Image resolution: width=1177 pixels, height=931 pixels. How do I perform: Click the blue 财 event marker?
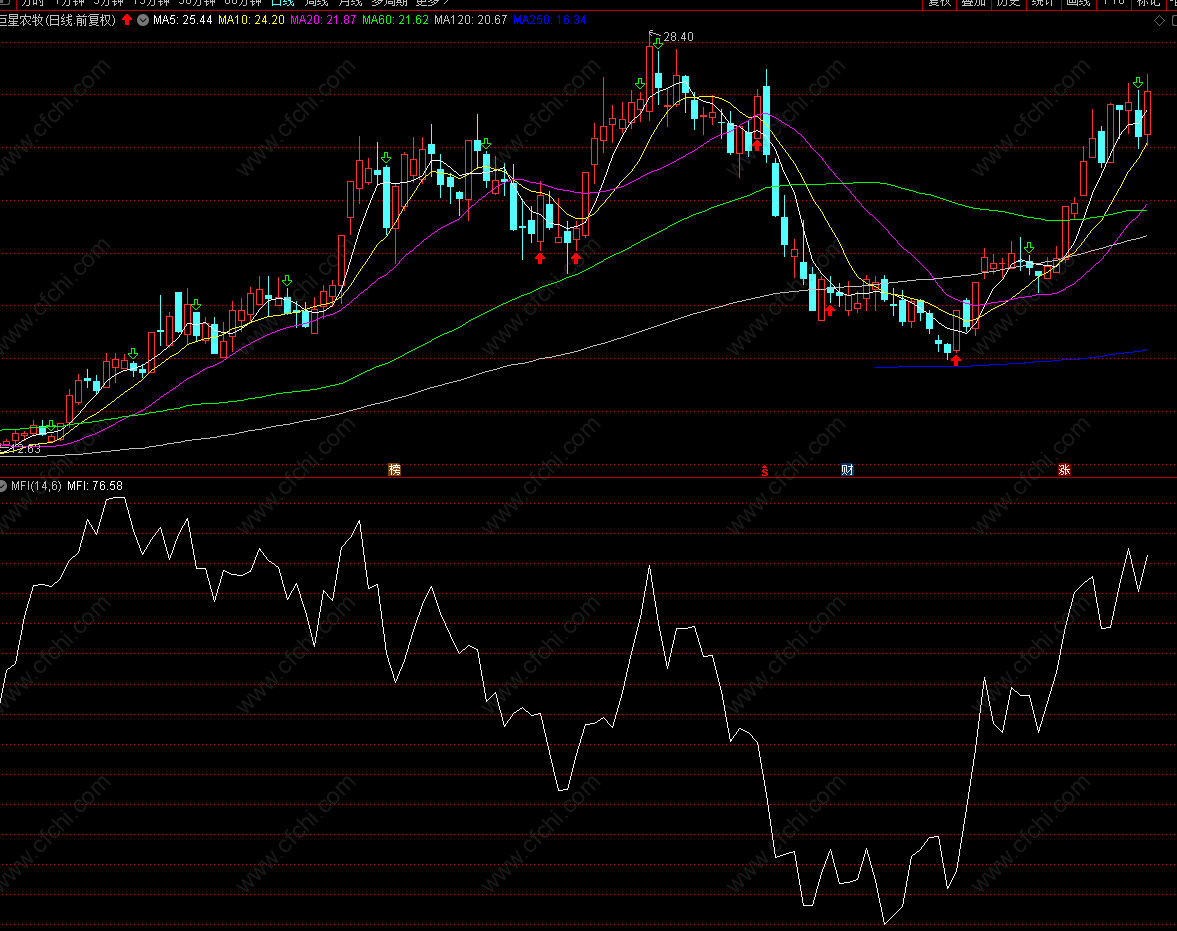tap(847, 469)
